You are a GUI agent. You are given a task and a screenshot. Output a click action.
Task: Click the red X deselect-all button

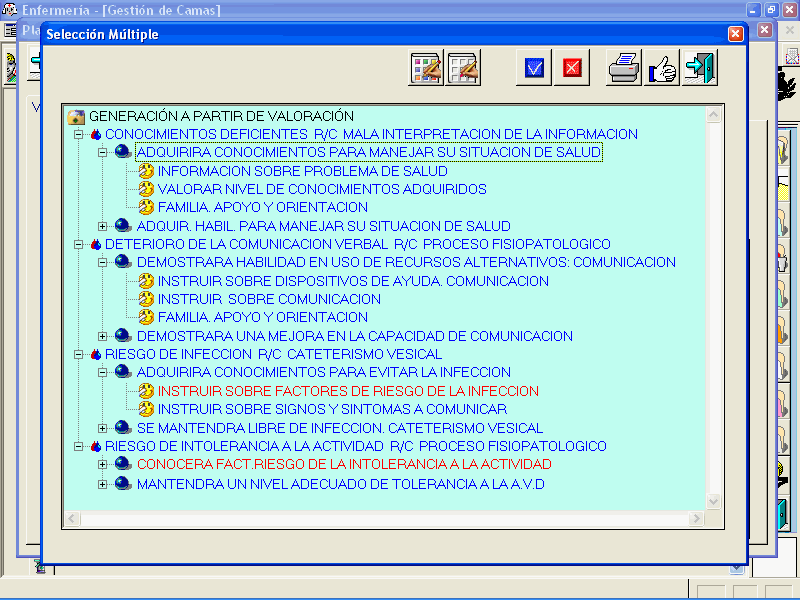[571, 68]
